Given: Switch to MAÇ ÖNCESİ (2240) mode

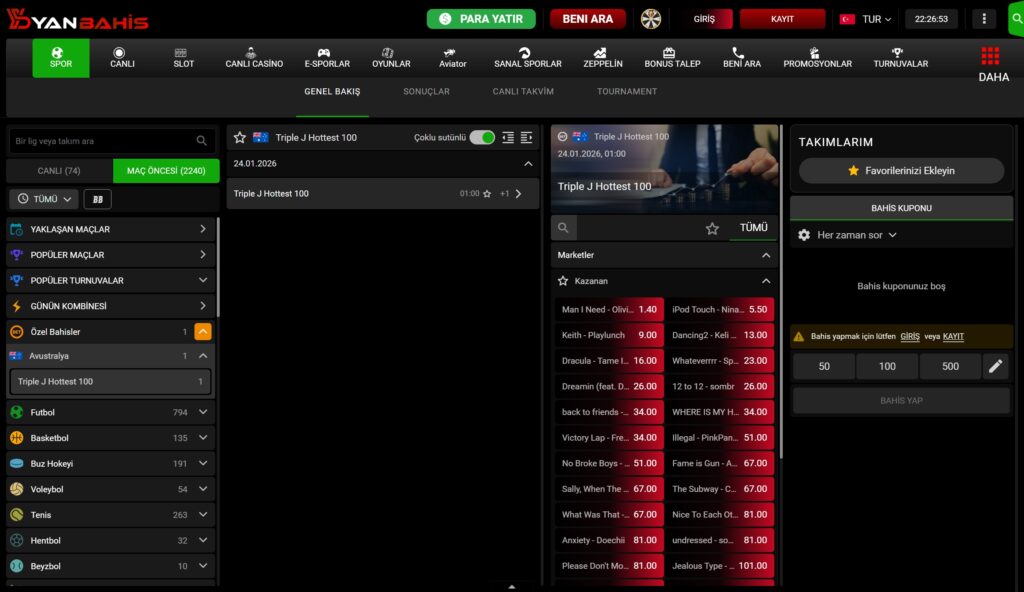Looking at the screenshot, I should tap(166, 171).
